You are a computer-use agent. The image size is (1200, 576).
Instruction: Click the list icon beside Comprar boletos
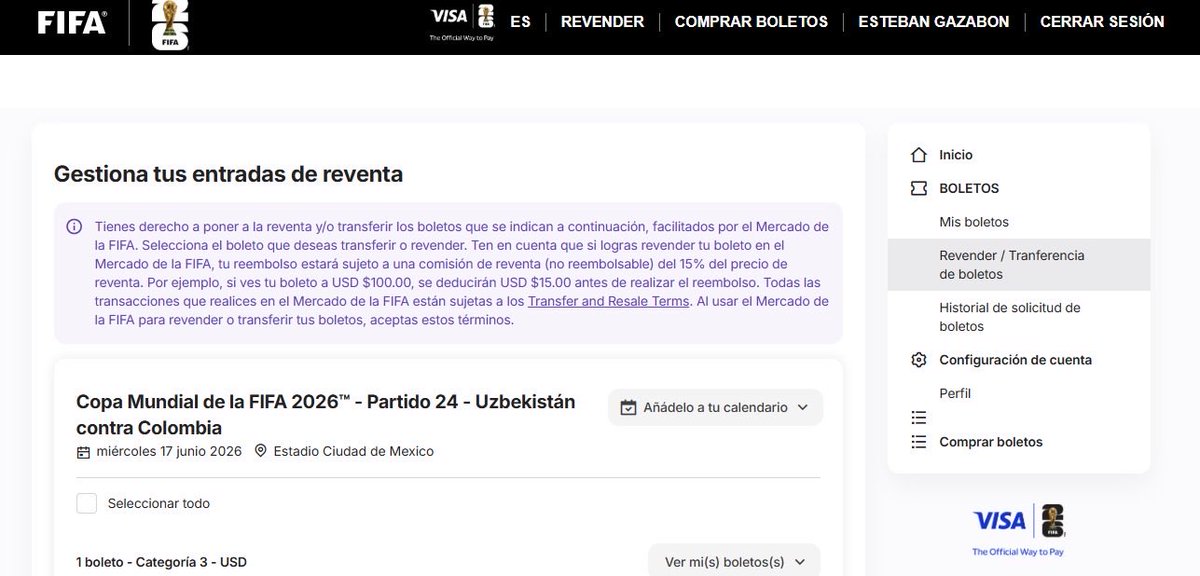pos(919,442)
